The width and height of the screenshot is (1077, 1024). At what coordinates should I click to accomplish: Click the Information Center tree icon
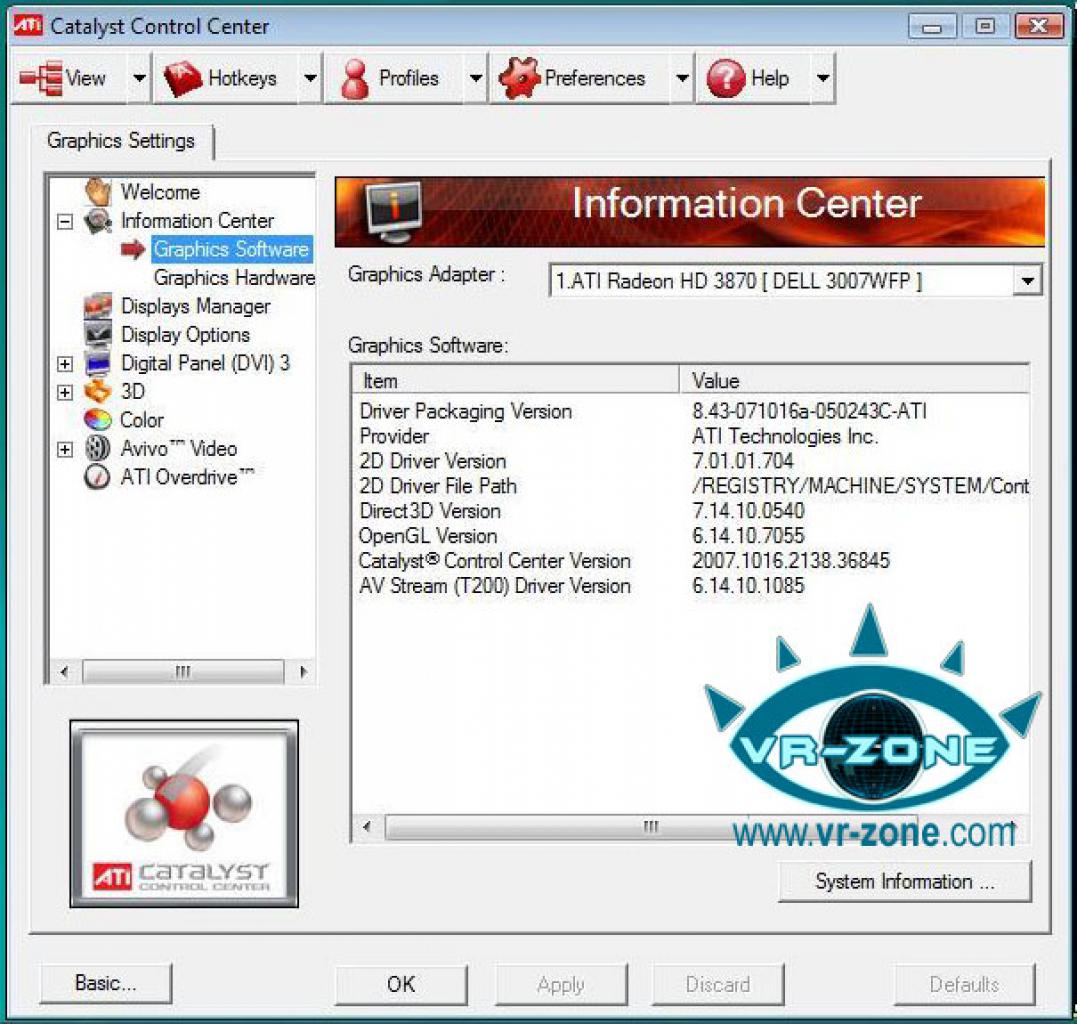[98, 221]
